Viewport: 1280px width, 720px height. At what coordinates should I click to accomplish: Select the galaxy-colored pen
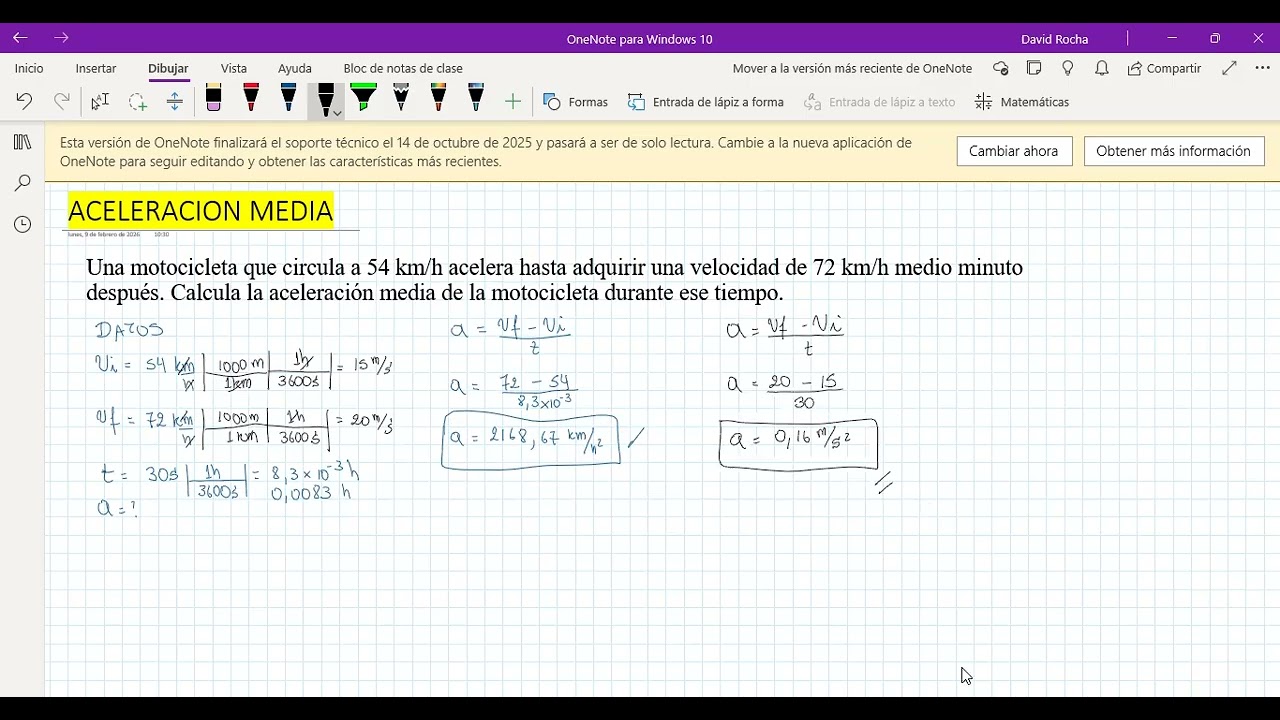tap(476, 98)
